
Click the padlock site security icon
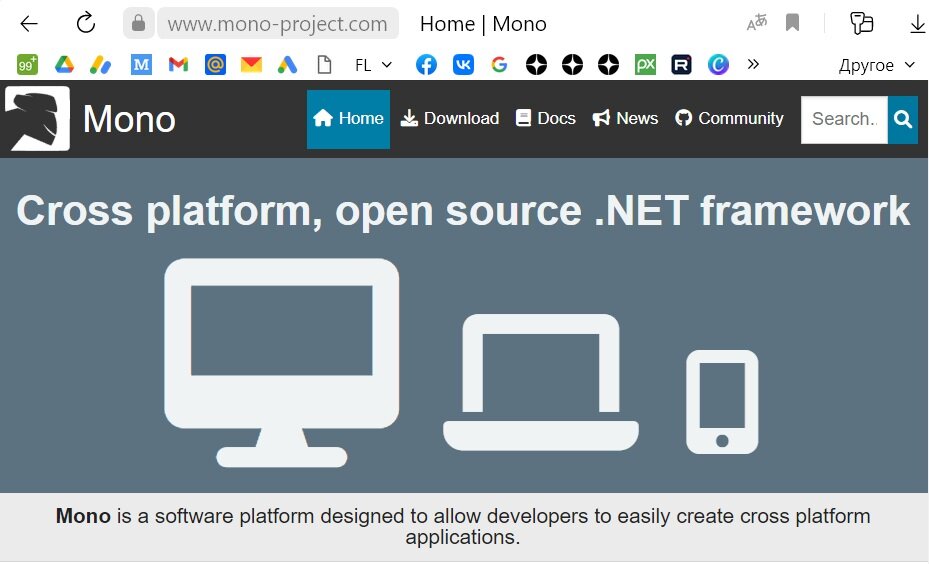click(x=138, y=23)
